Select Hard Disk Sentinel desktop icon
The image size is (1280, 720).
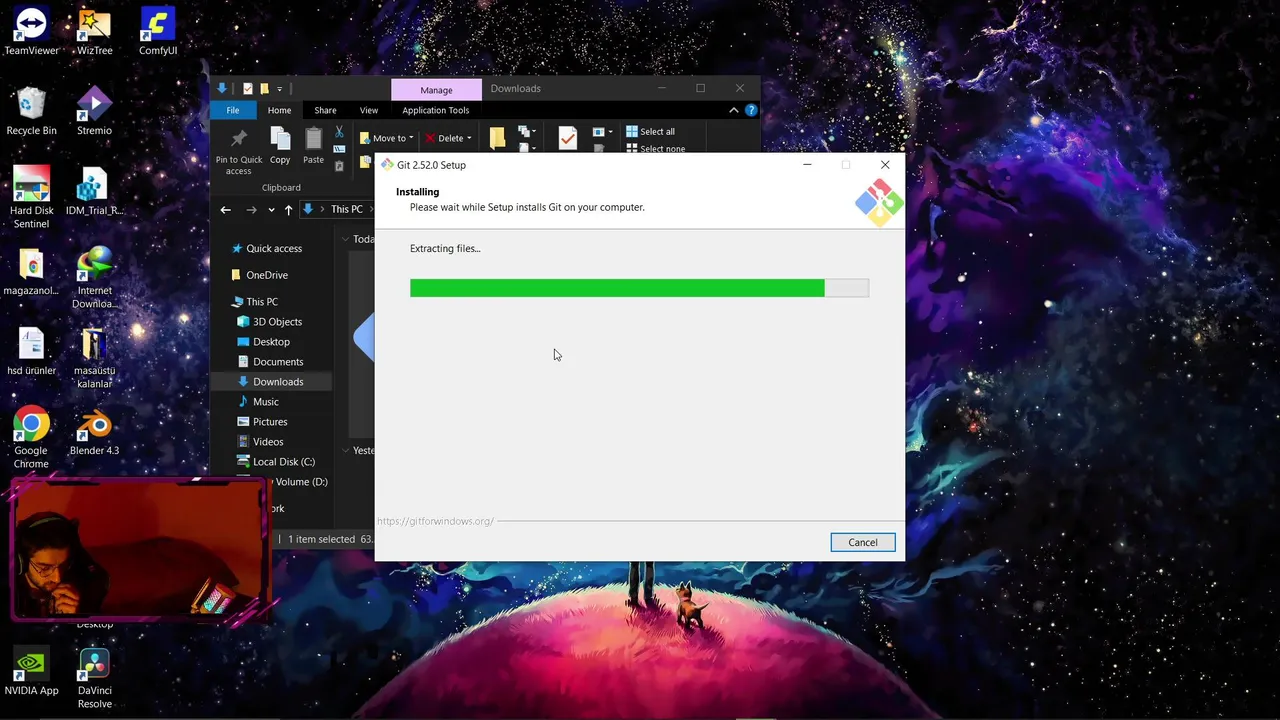[31, 197]
